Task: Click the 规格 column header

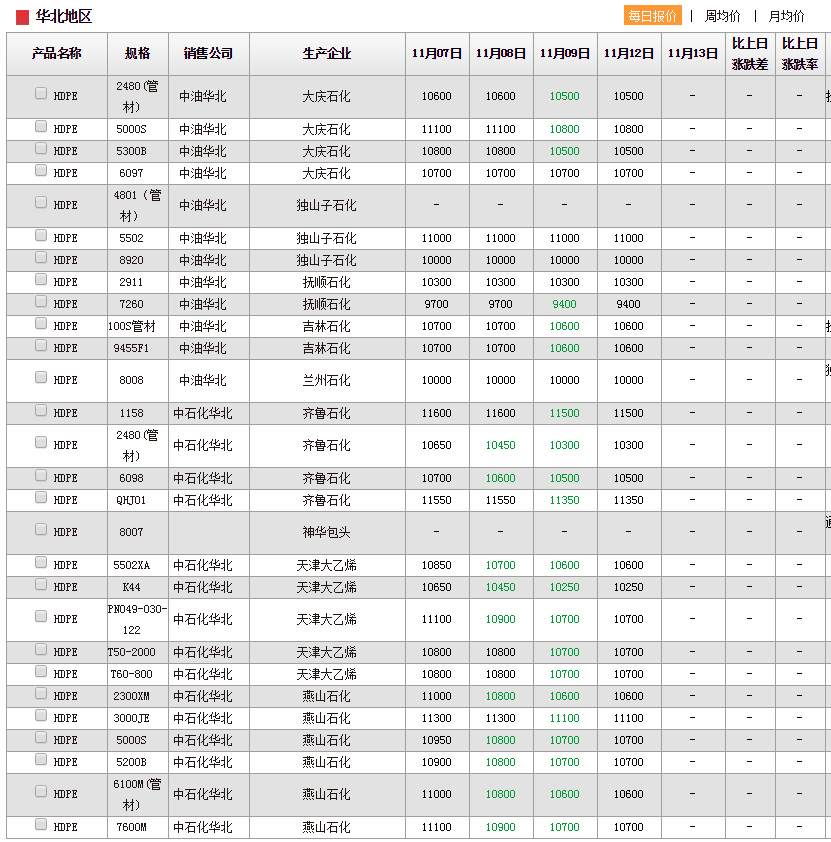Action: click(137, 54)
